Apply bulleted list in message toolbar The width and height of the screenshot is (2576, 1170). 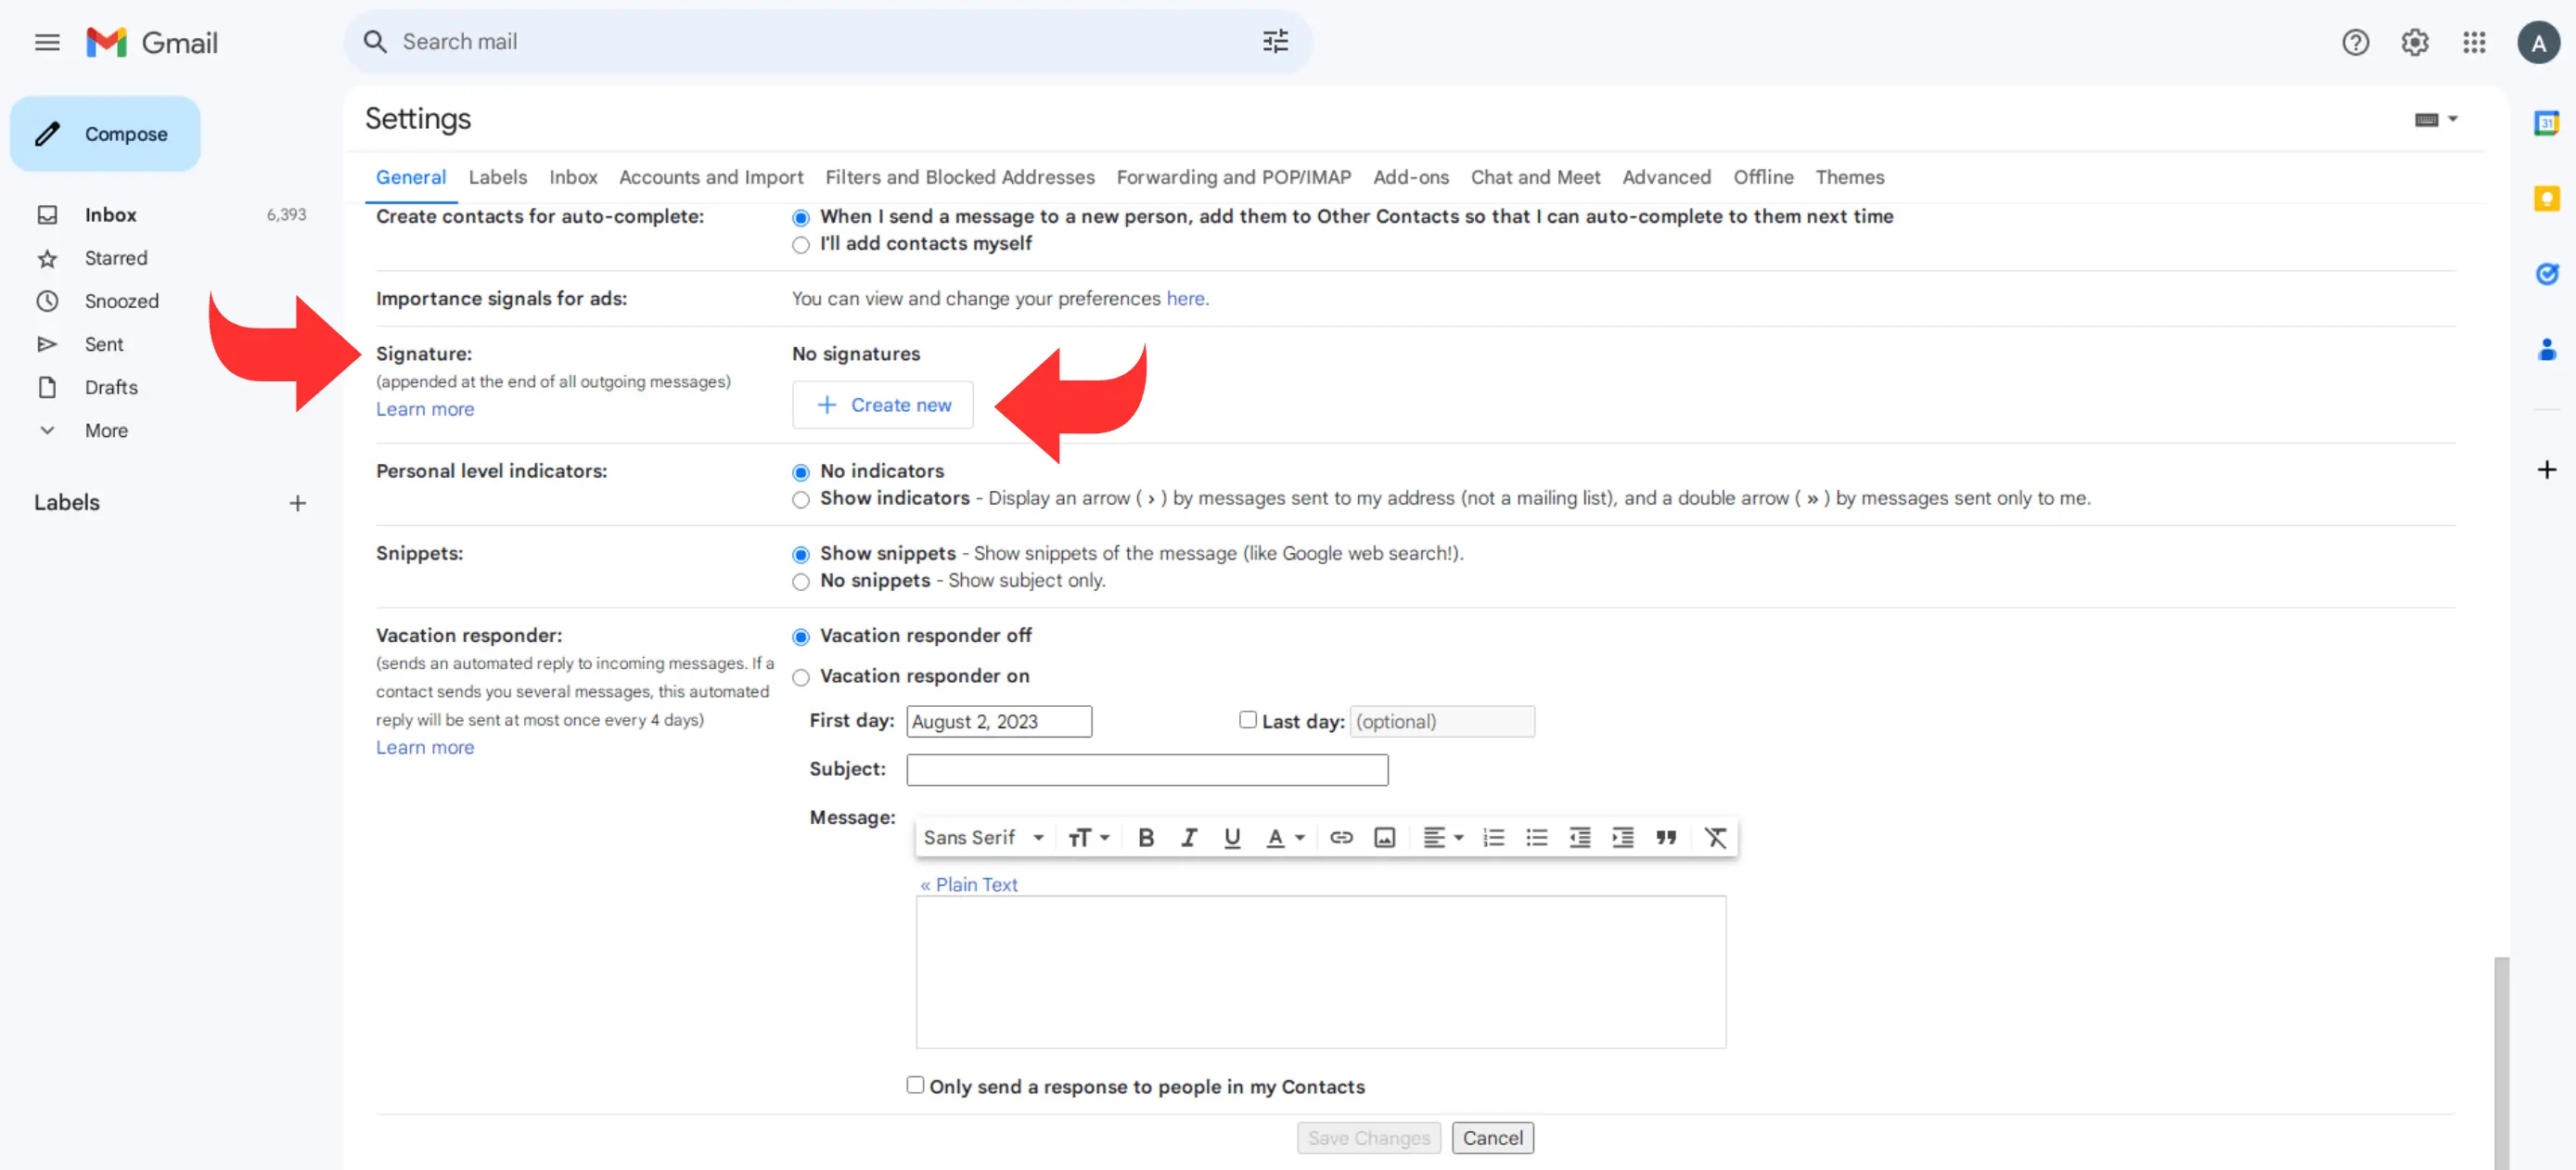(1536, 837)
